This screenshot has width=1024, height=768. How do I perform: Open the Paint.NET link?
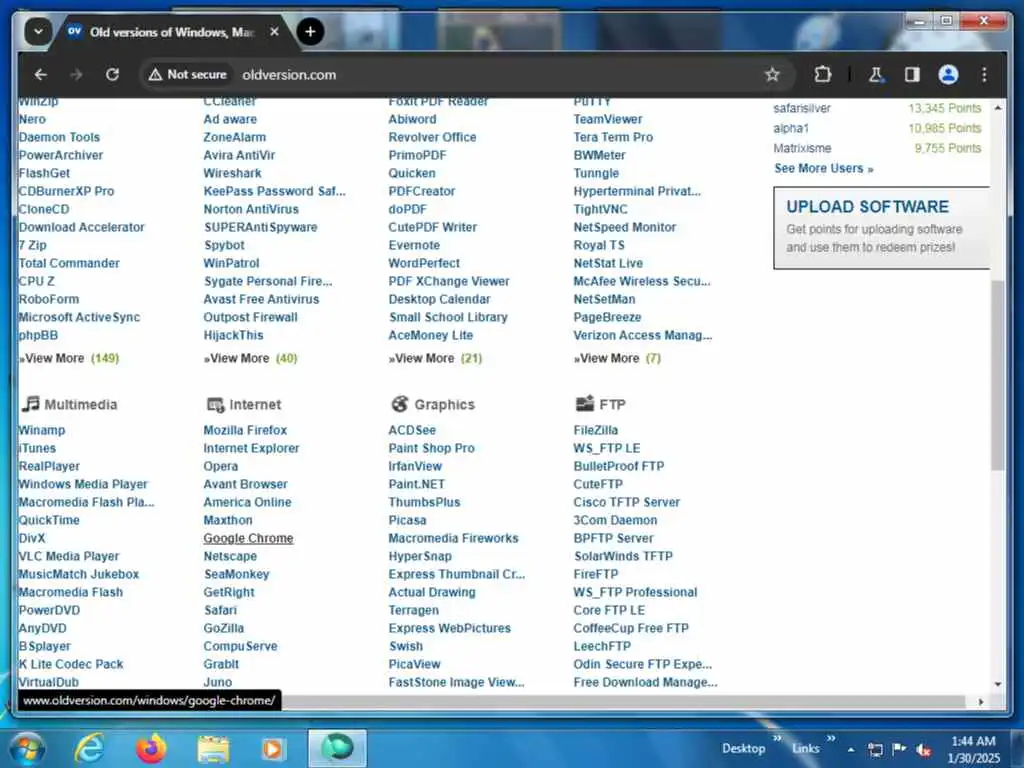coord(417,485)
